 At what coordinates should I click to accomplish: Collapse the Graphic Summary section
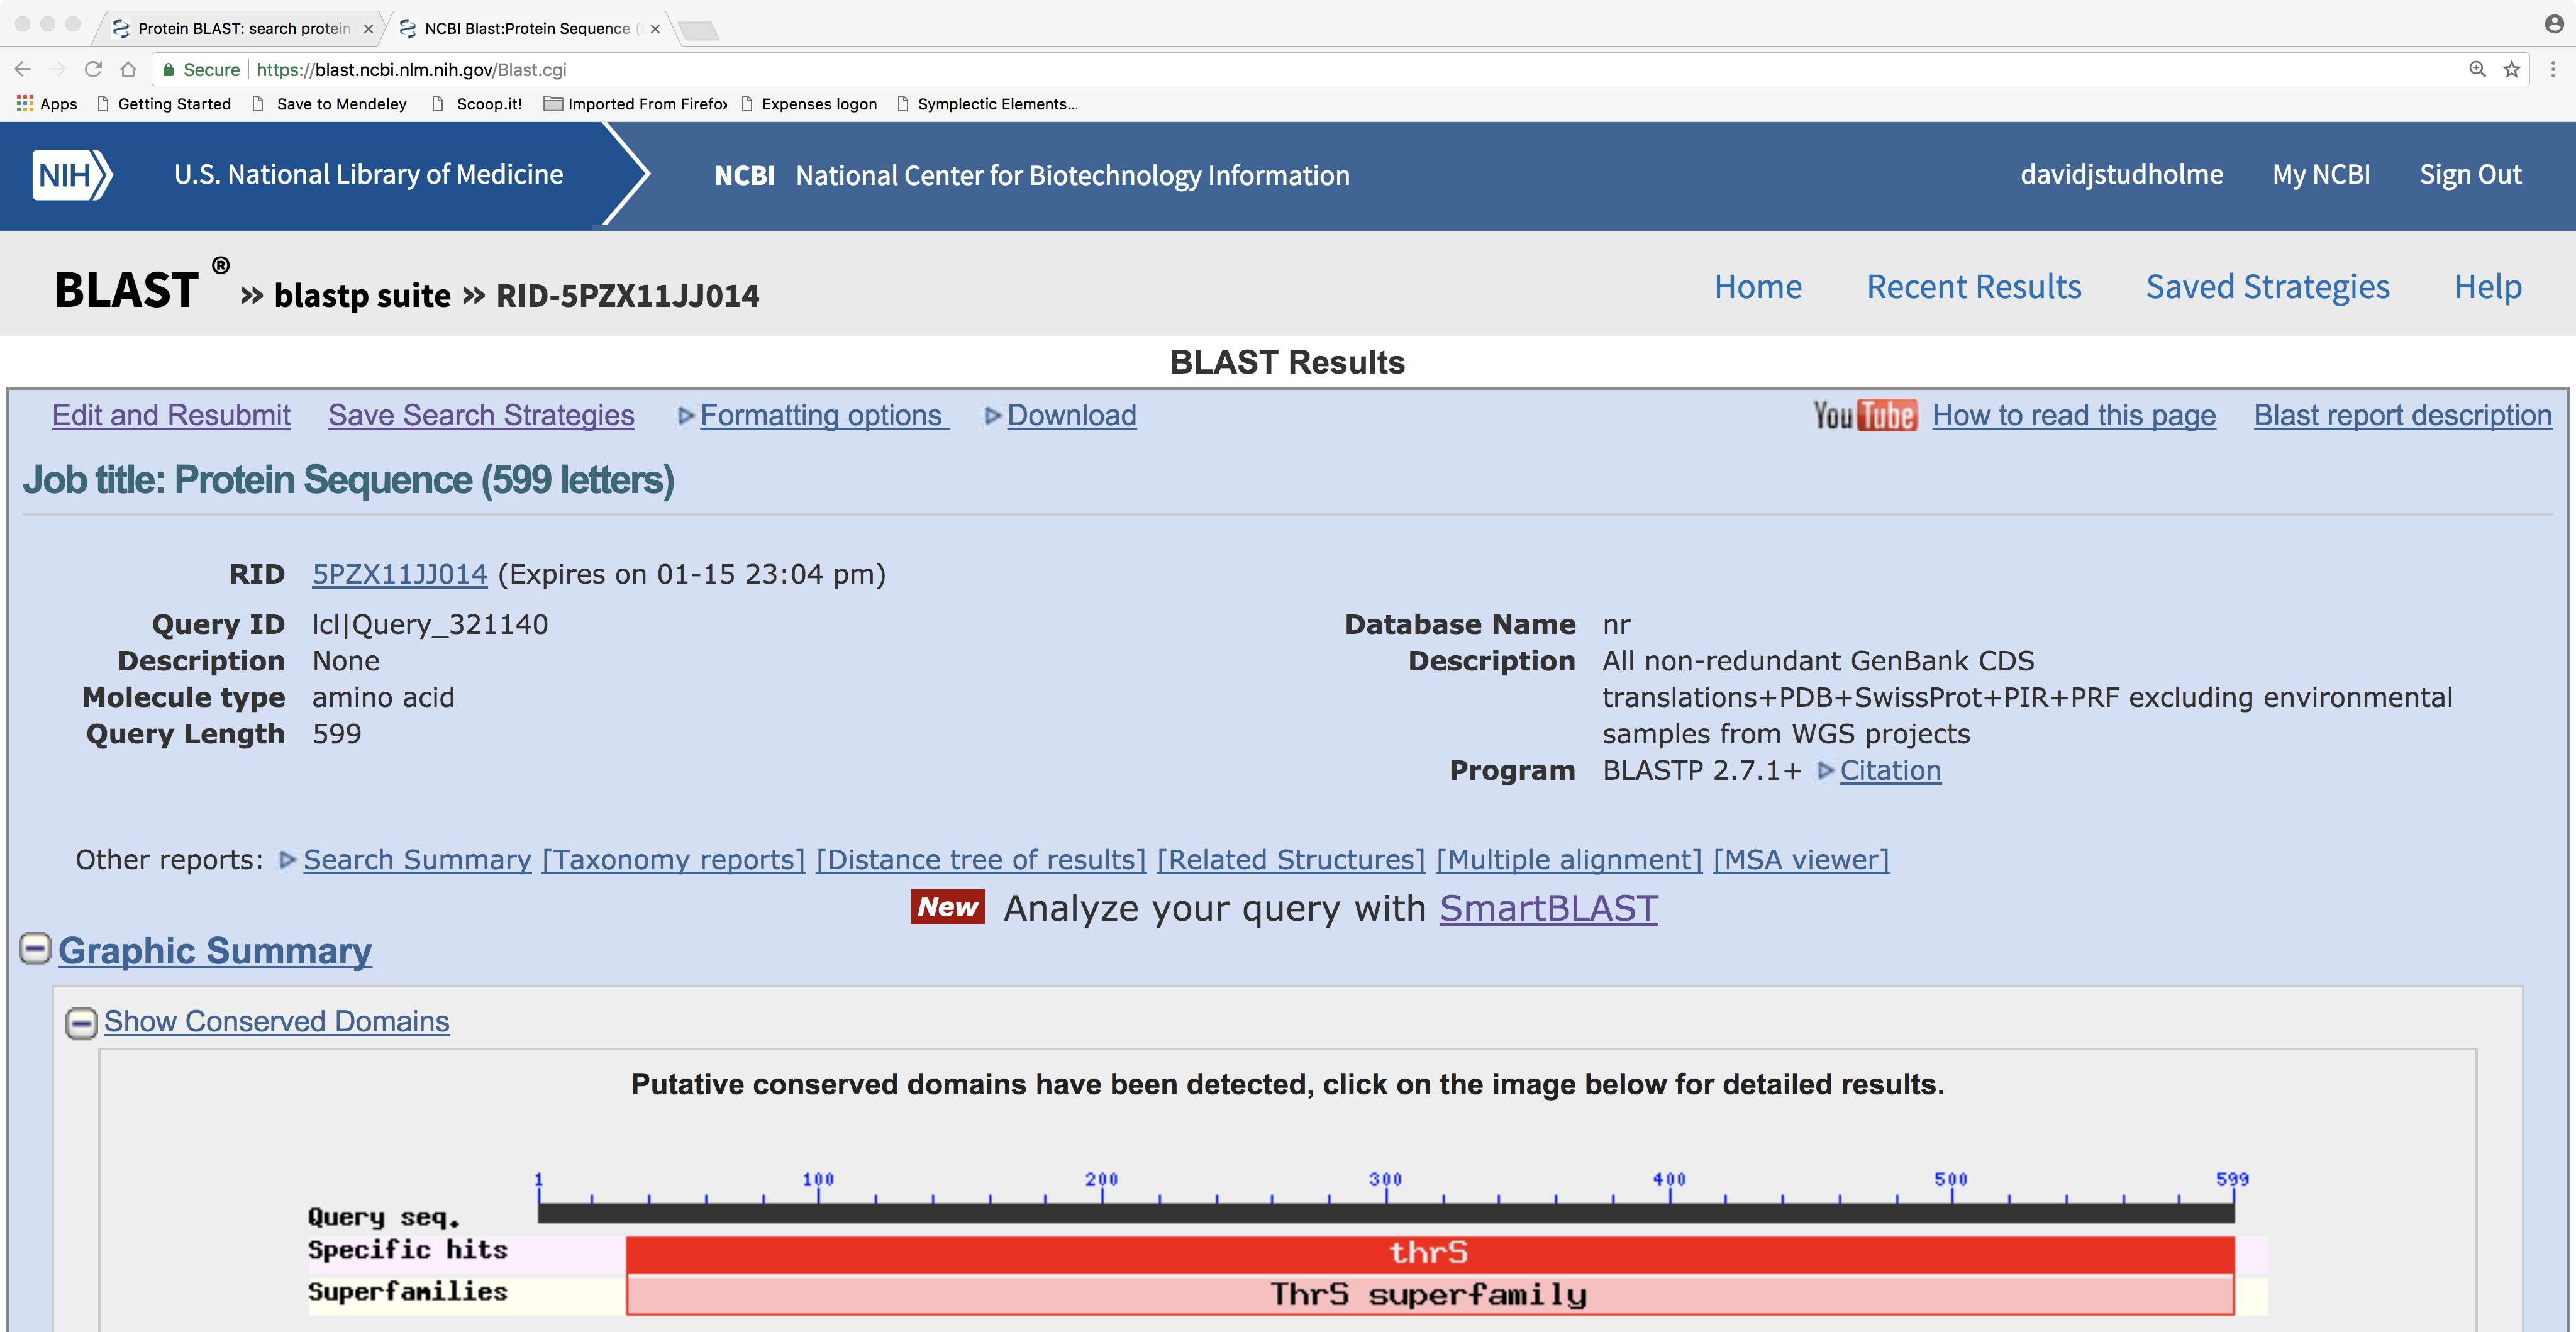pos(35,948)
